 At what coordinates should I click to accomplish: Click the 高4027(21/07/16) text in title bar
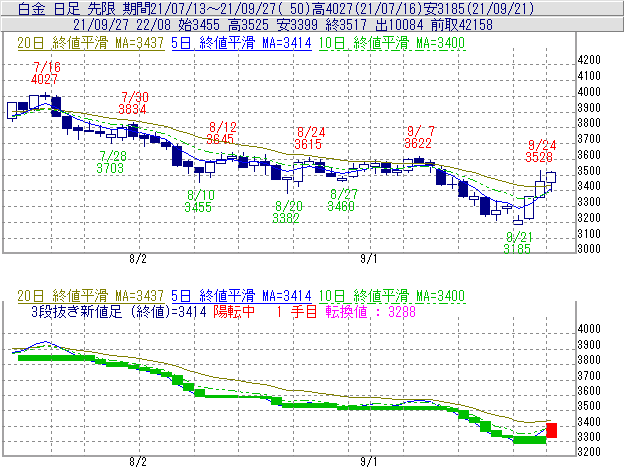[x=368, y=8]
